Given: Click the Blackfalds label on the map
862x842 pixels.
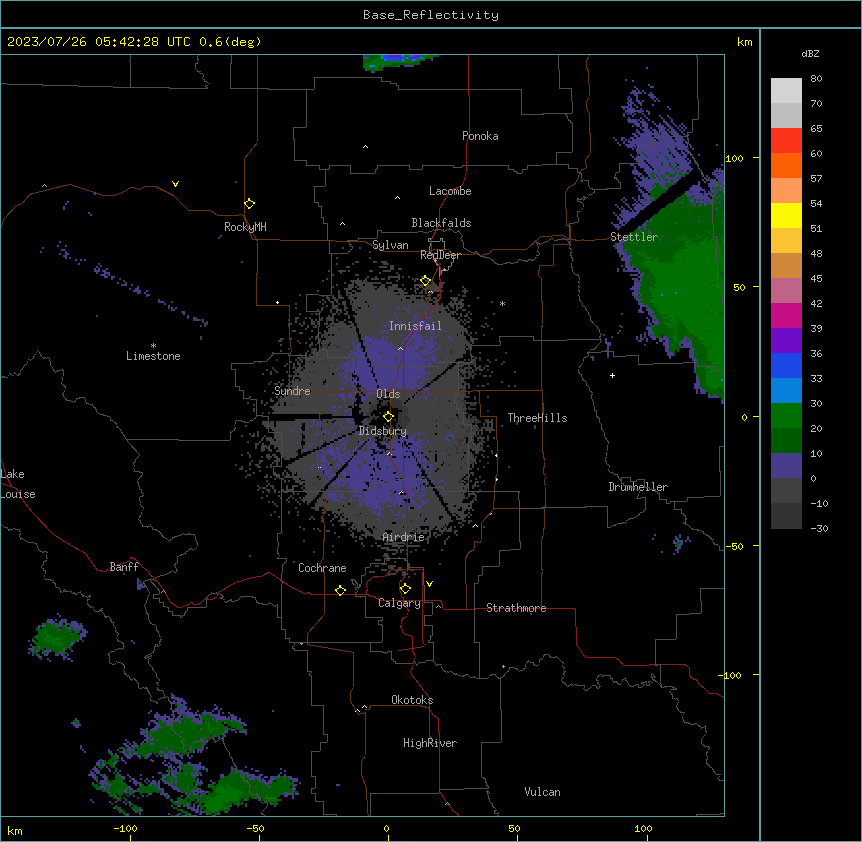Looking at the screenshot, I should click(441, 223).
